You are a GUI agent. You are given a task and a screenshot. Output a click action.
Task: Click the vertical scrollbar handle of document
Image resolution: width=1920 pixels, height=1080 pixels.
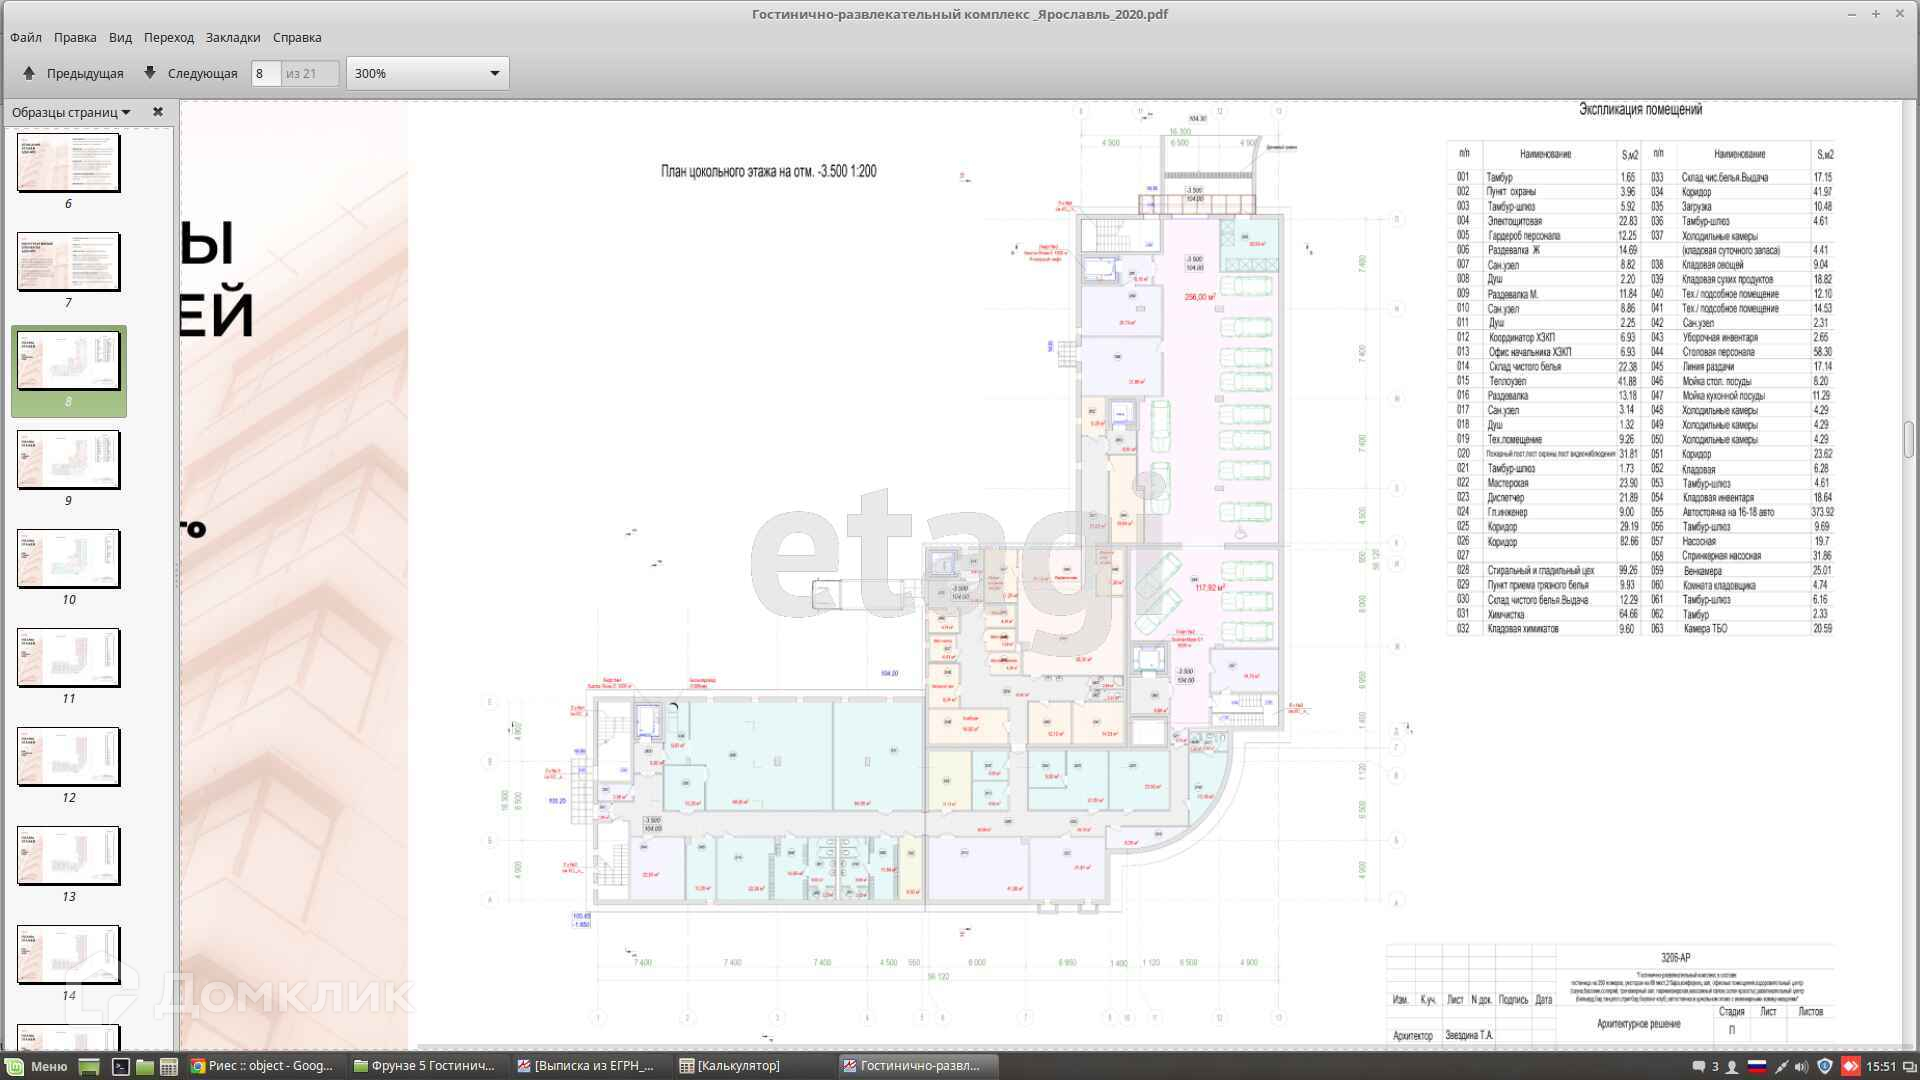pyautogui.click(x=1909, y=438)
